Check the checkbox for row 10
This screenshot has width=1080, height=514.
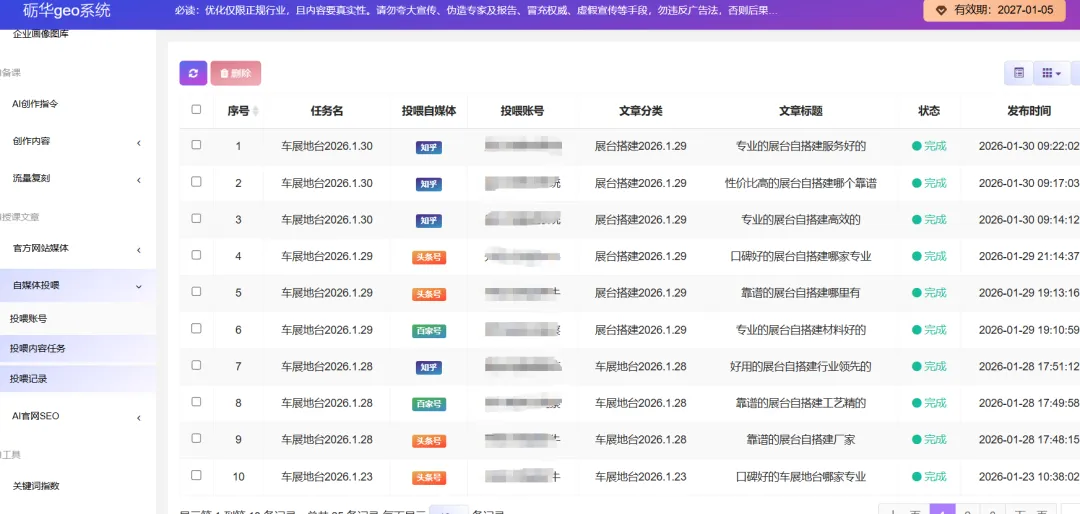[x=196, y=475]
